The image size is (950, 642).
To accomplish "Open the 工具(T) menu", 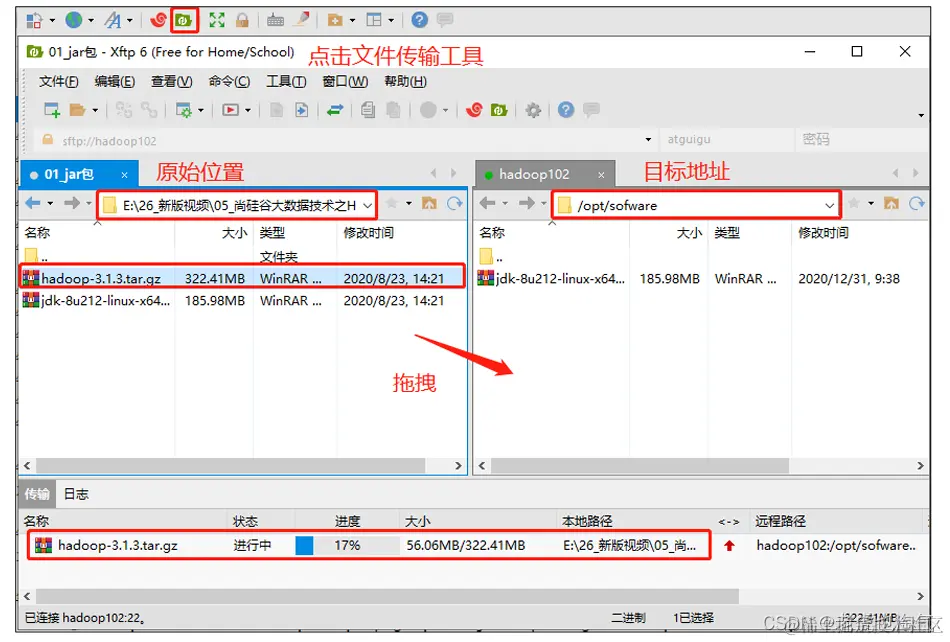I will [x=286, y=81].
